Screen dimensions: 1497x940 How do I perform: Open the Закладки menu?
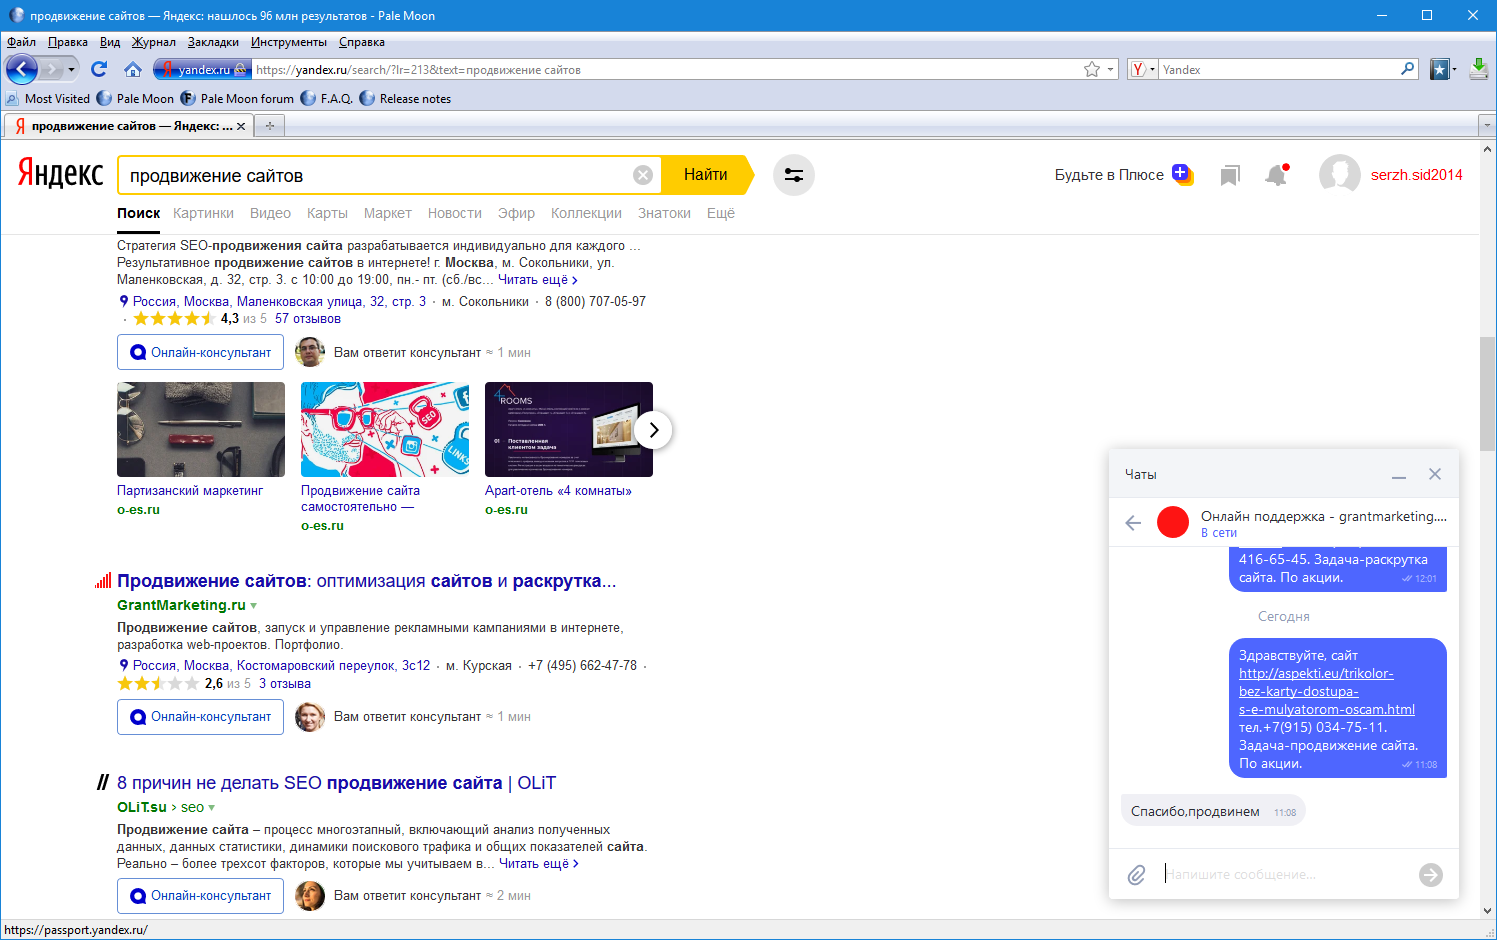(x=213, y=42)
